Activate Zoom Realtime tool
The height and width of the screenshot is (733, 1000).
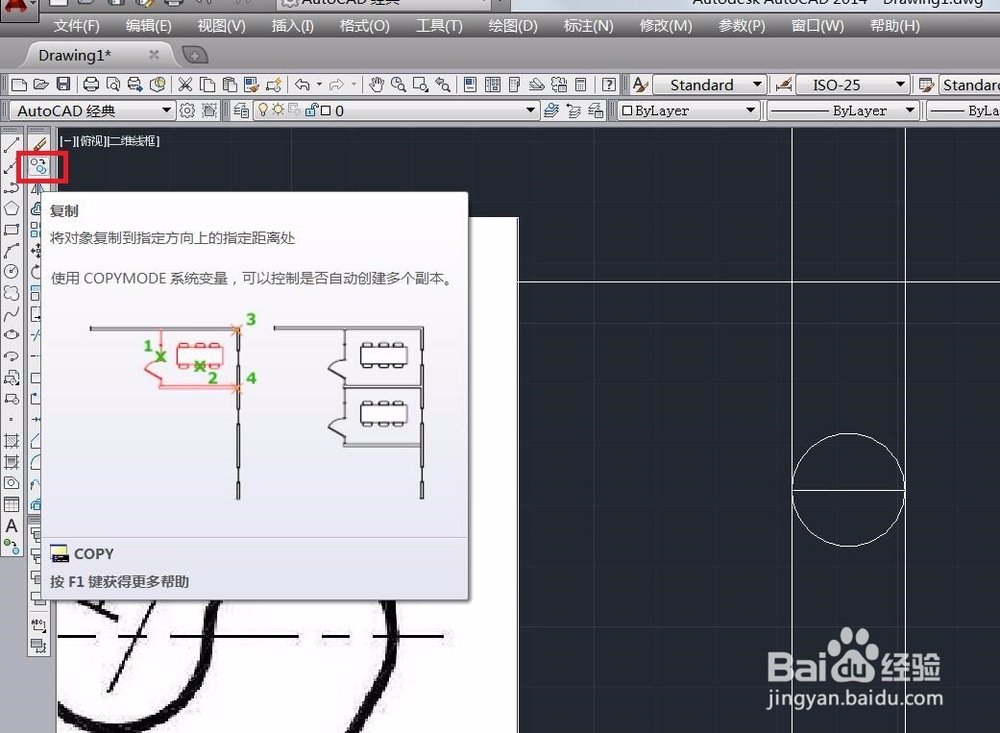(399, 84)
